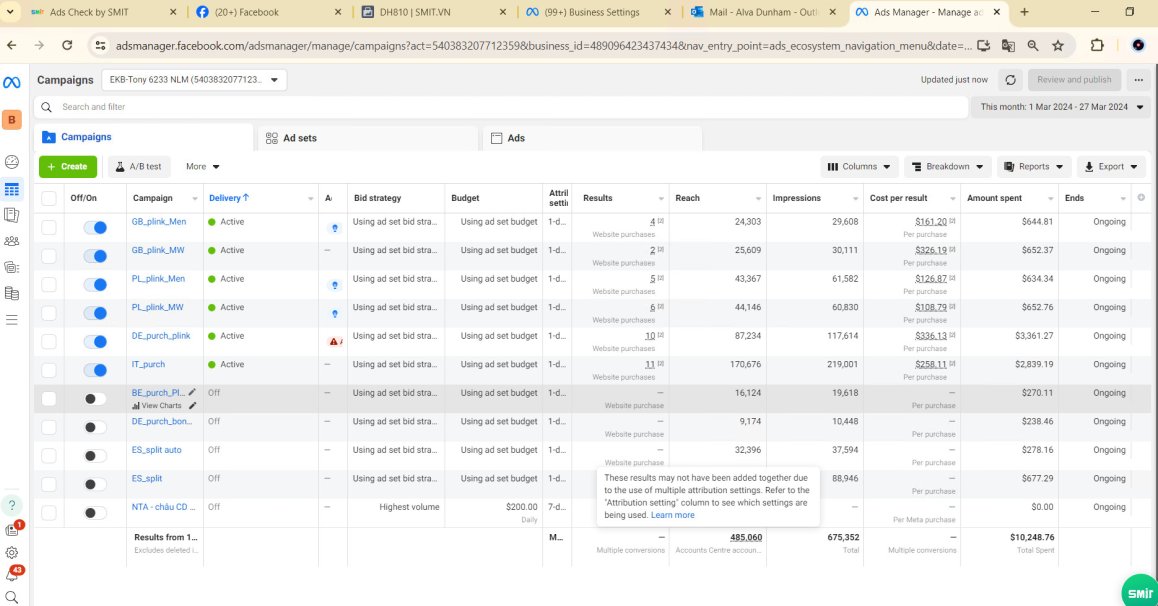Click the customize columns plus icon

tap(1141, 198)
